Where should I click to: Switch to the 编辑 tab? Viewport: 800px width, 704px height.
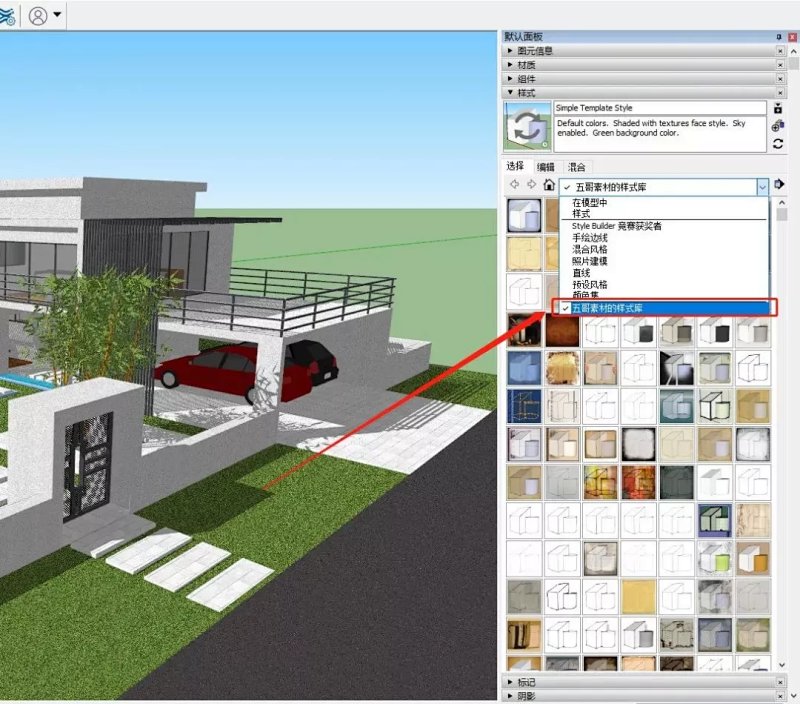click(x=545, y=167)
